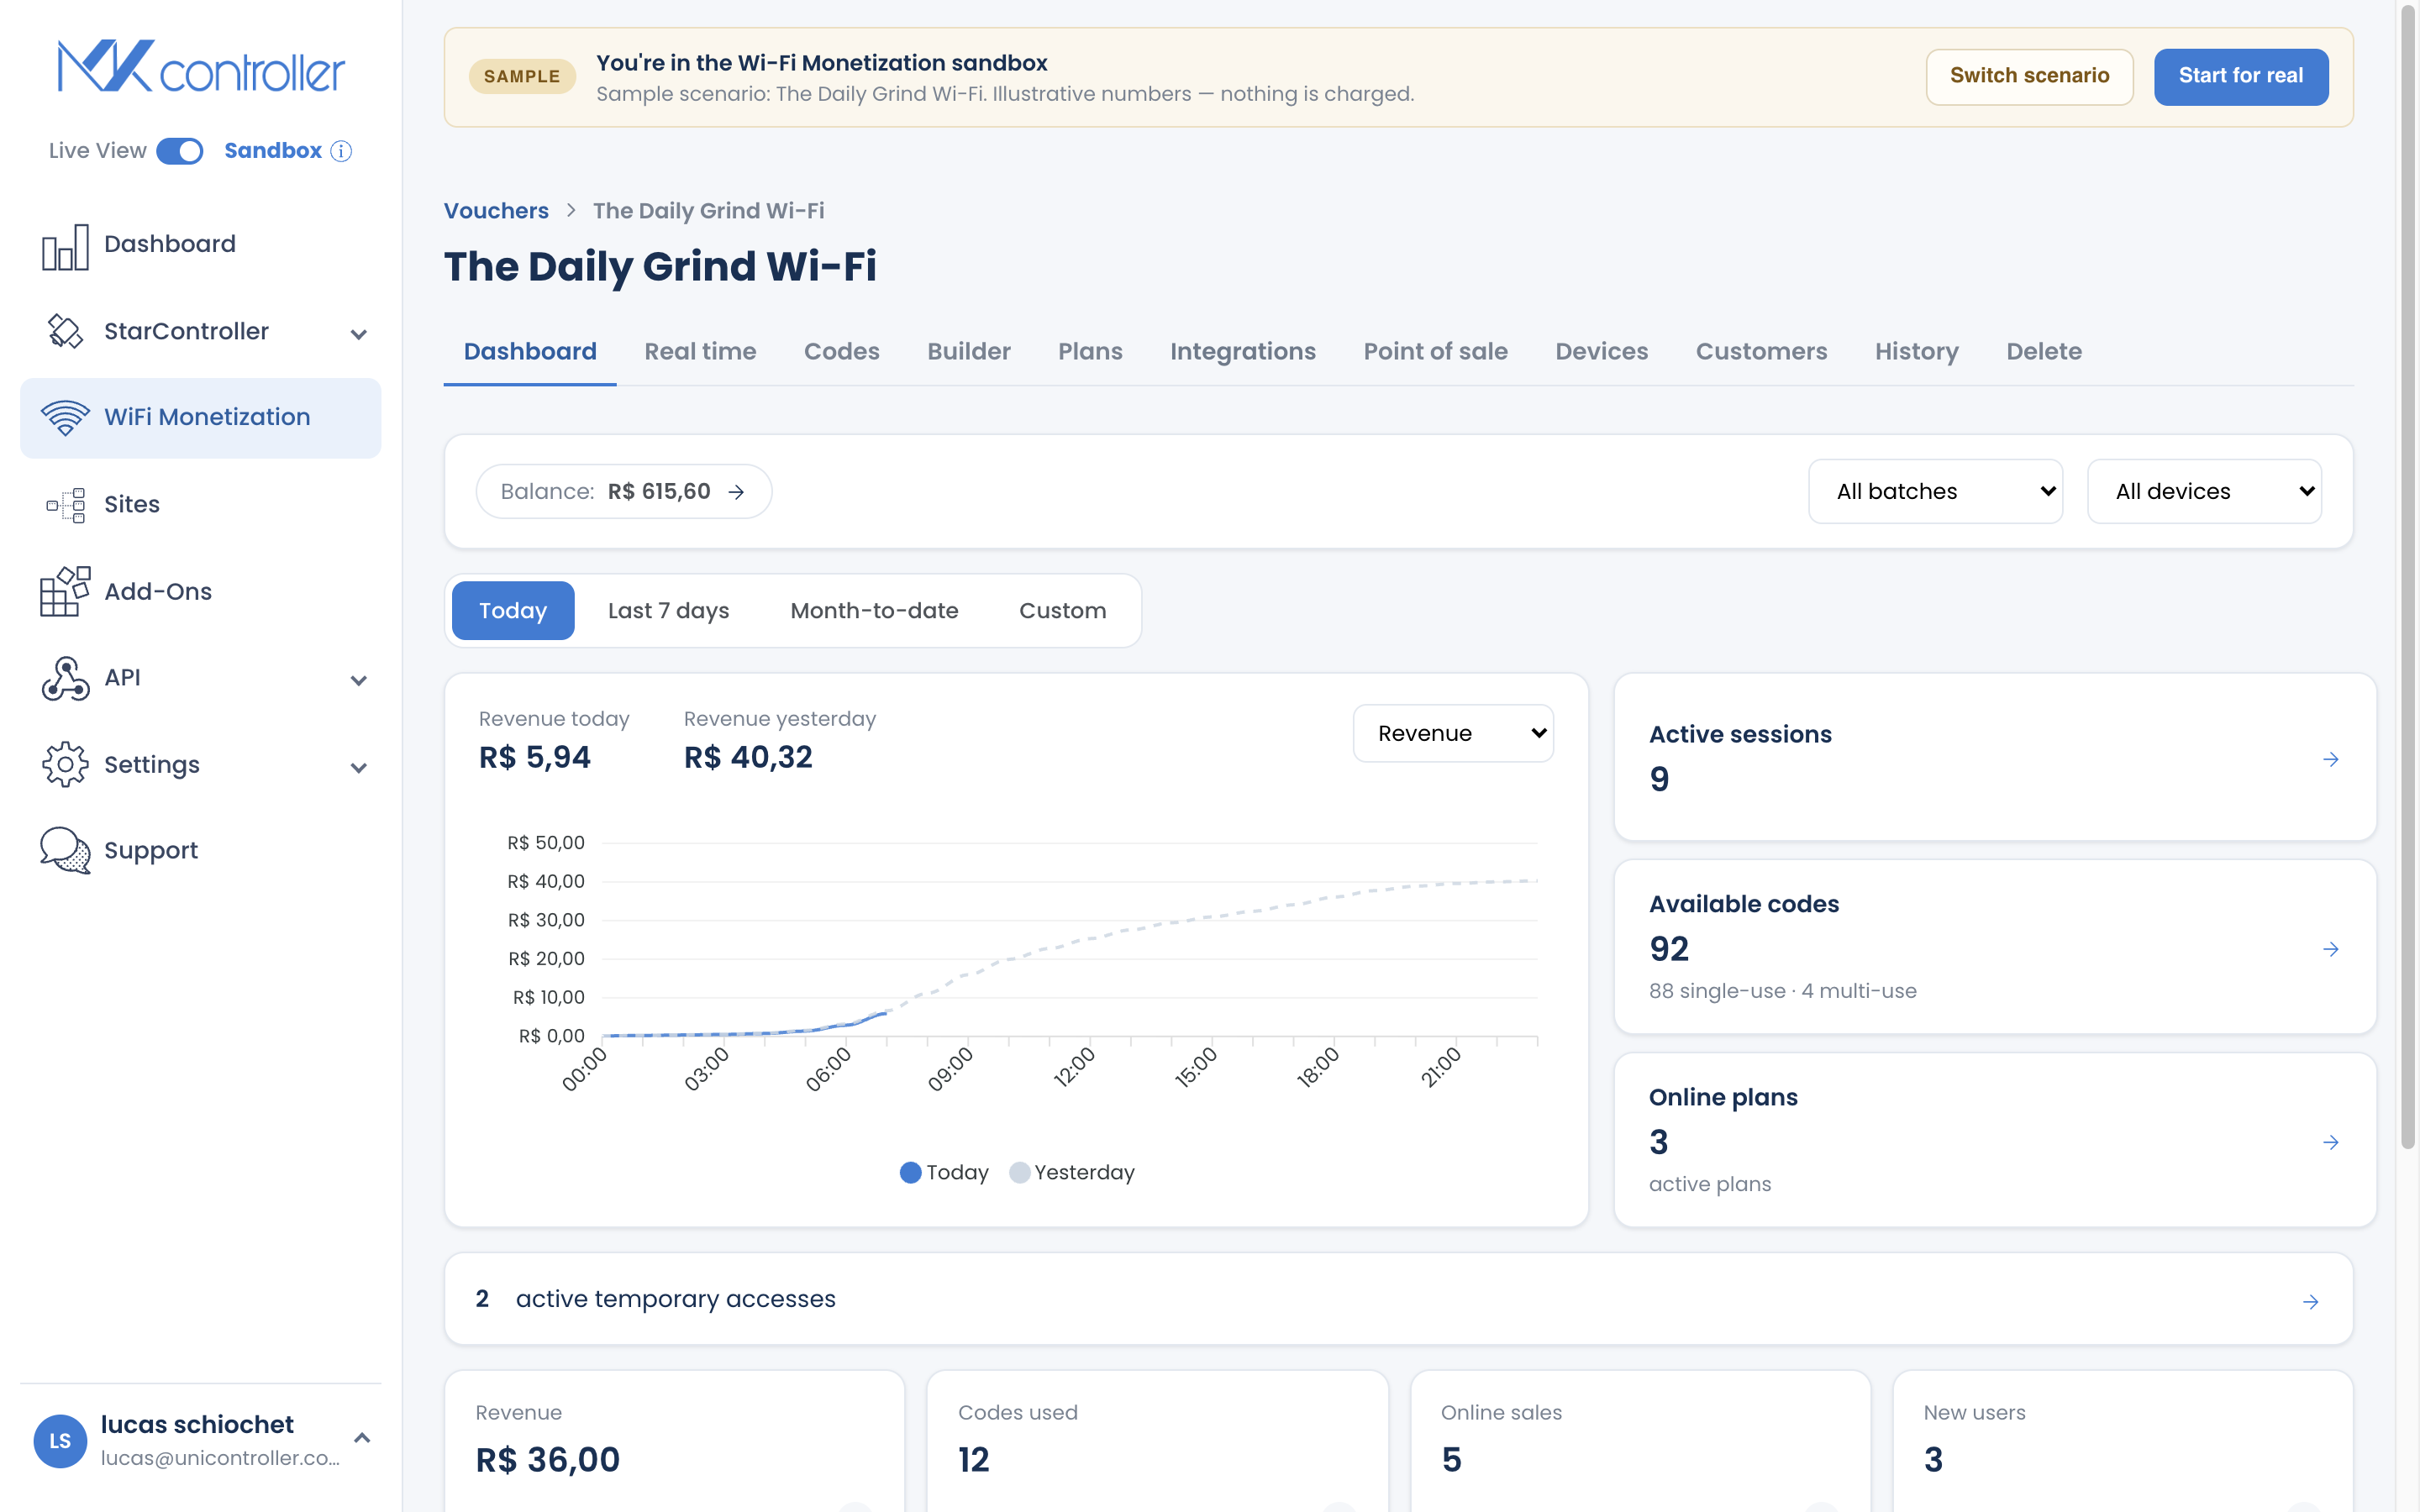Open the Customers tab
The height and width of the screenshot is (1512, 2420).
click(x=1761, y=352)
